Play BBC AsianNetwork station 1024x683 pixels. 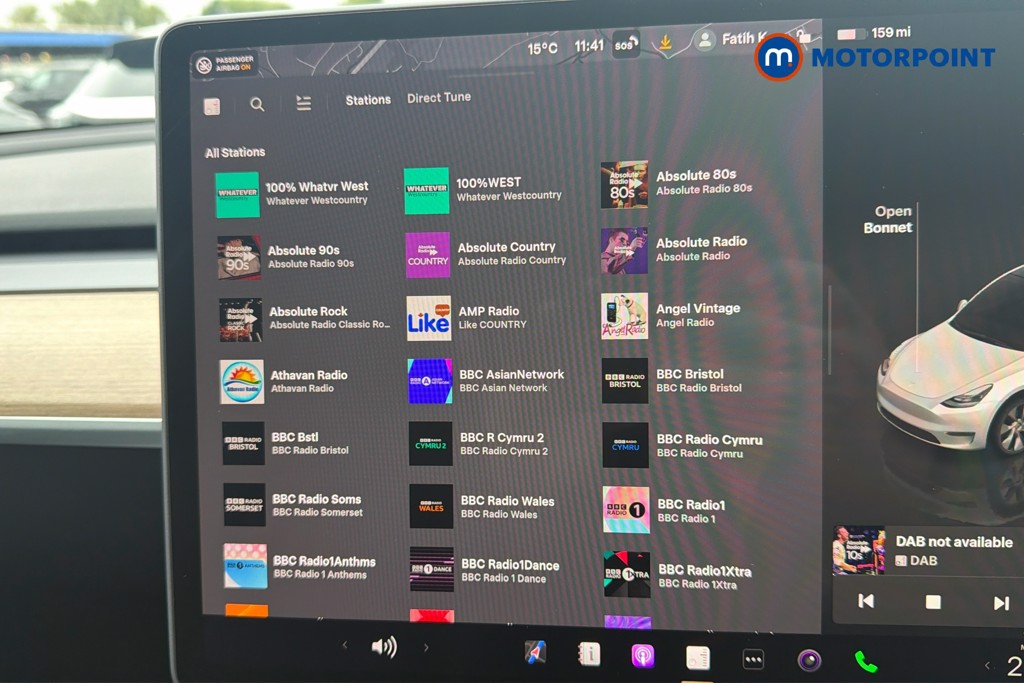pyautogui.click(x=487, y=381)
